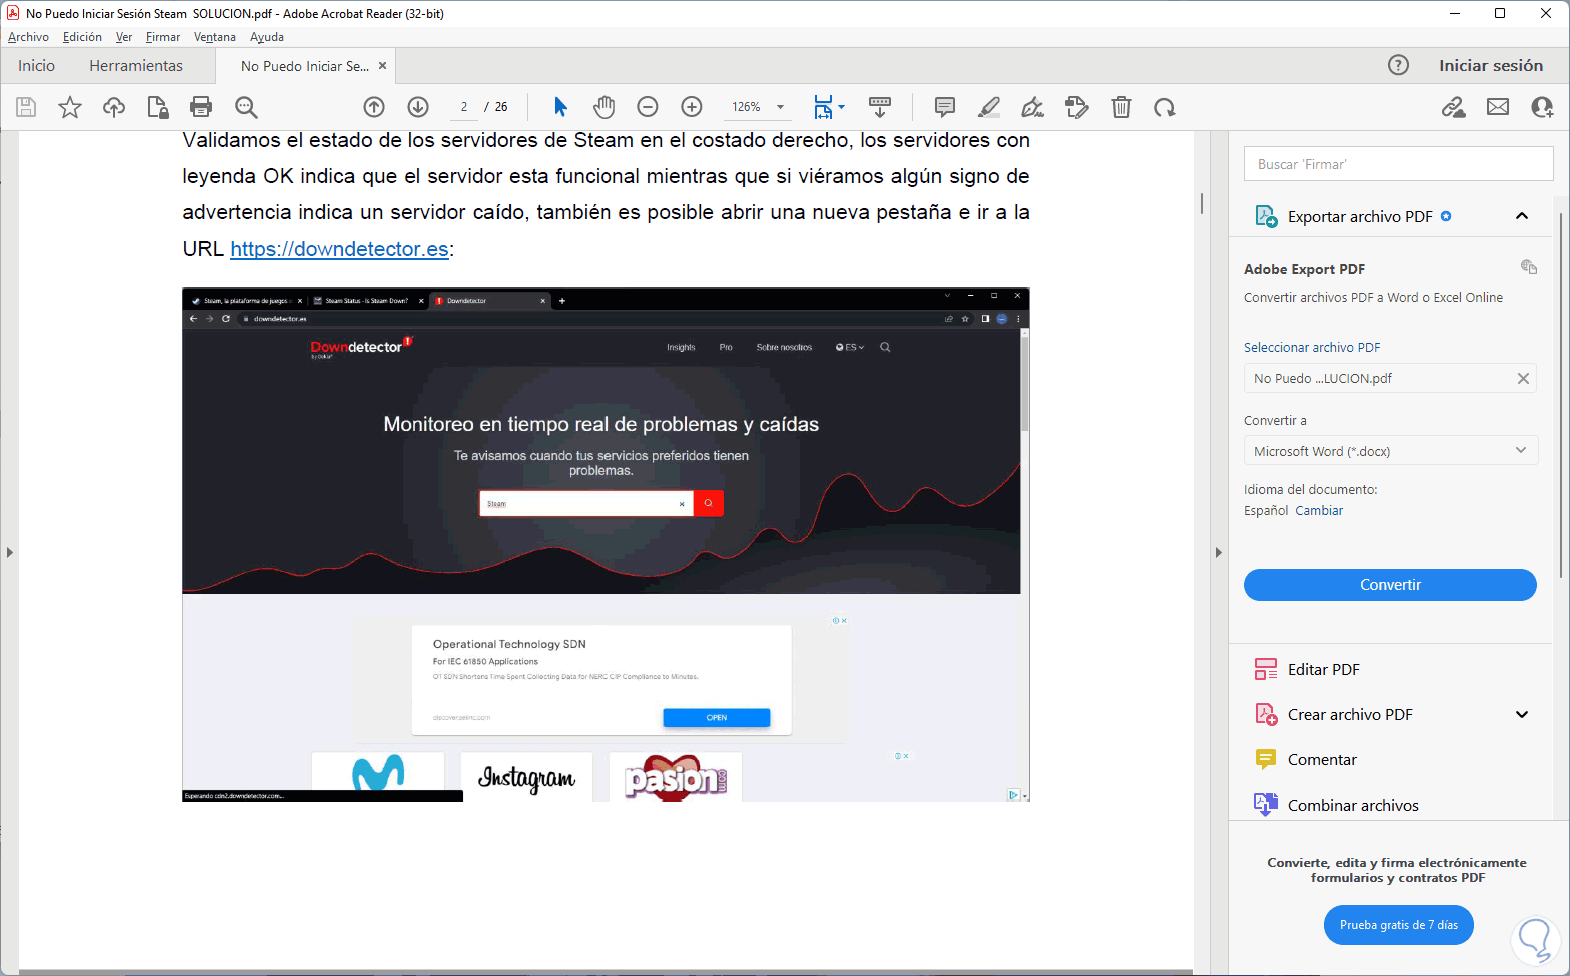1570x976 pixels.
Task: Open the share with others person icon
Action: [1542, 107]
